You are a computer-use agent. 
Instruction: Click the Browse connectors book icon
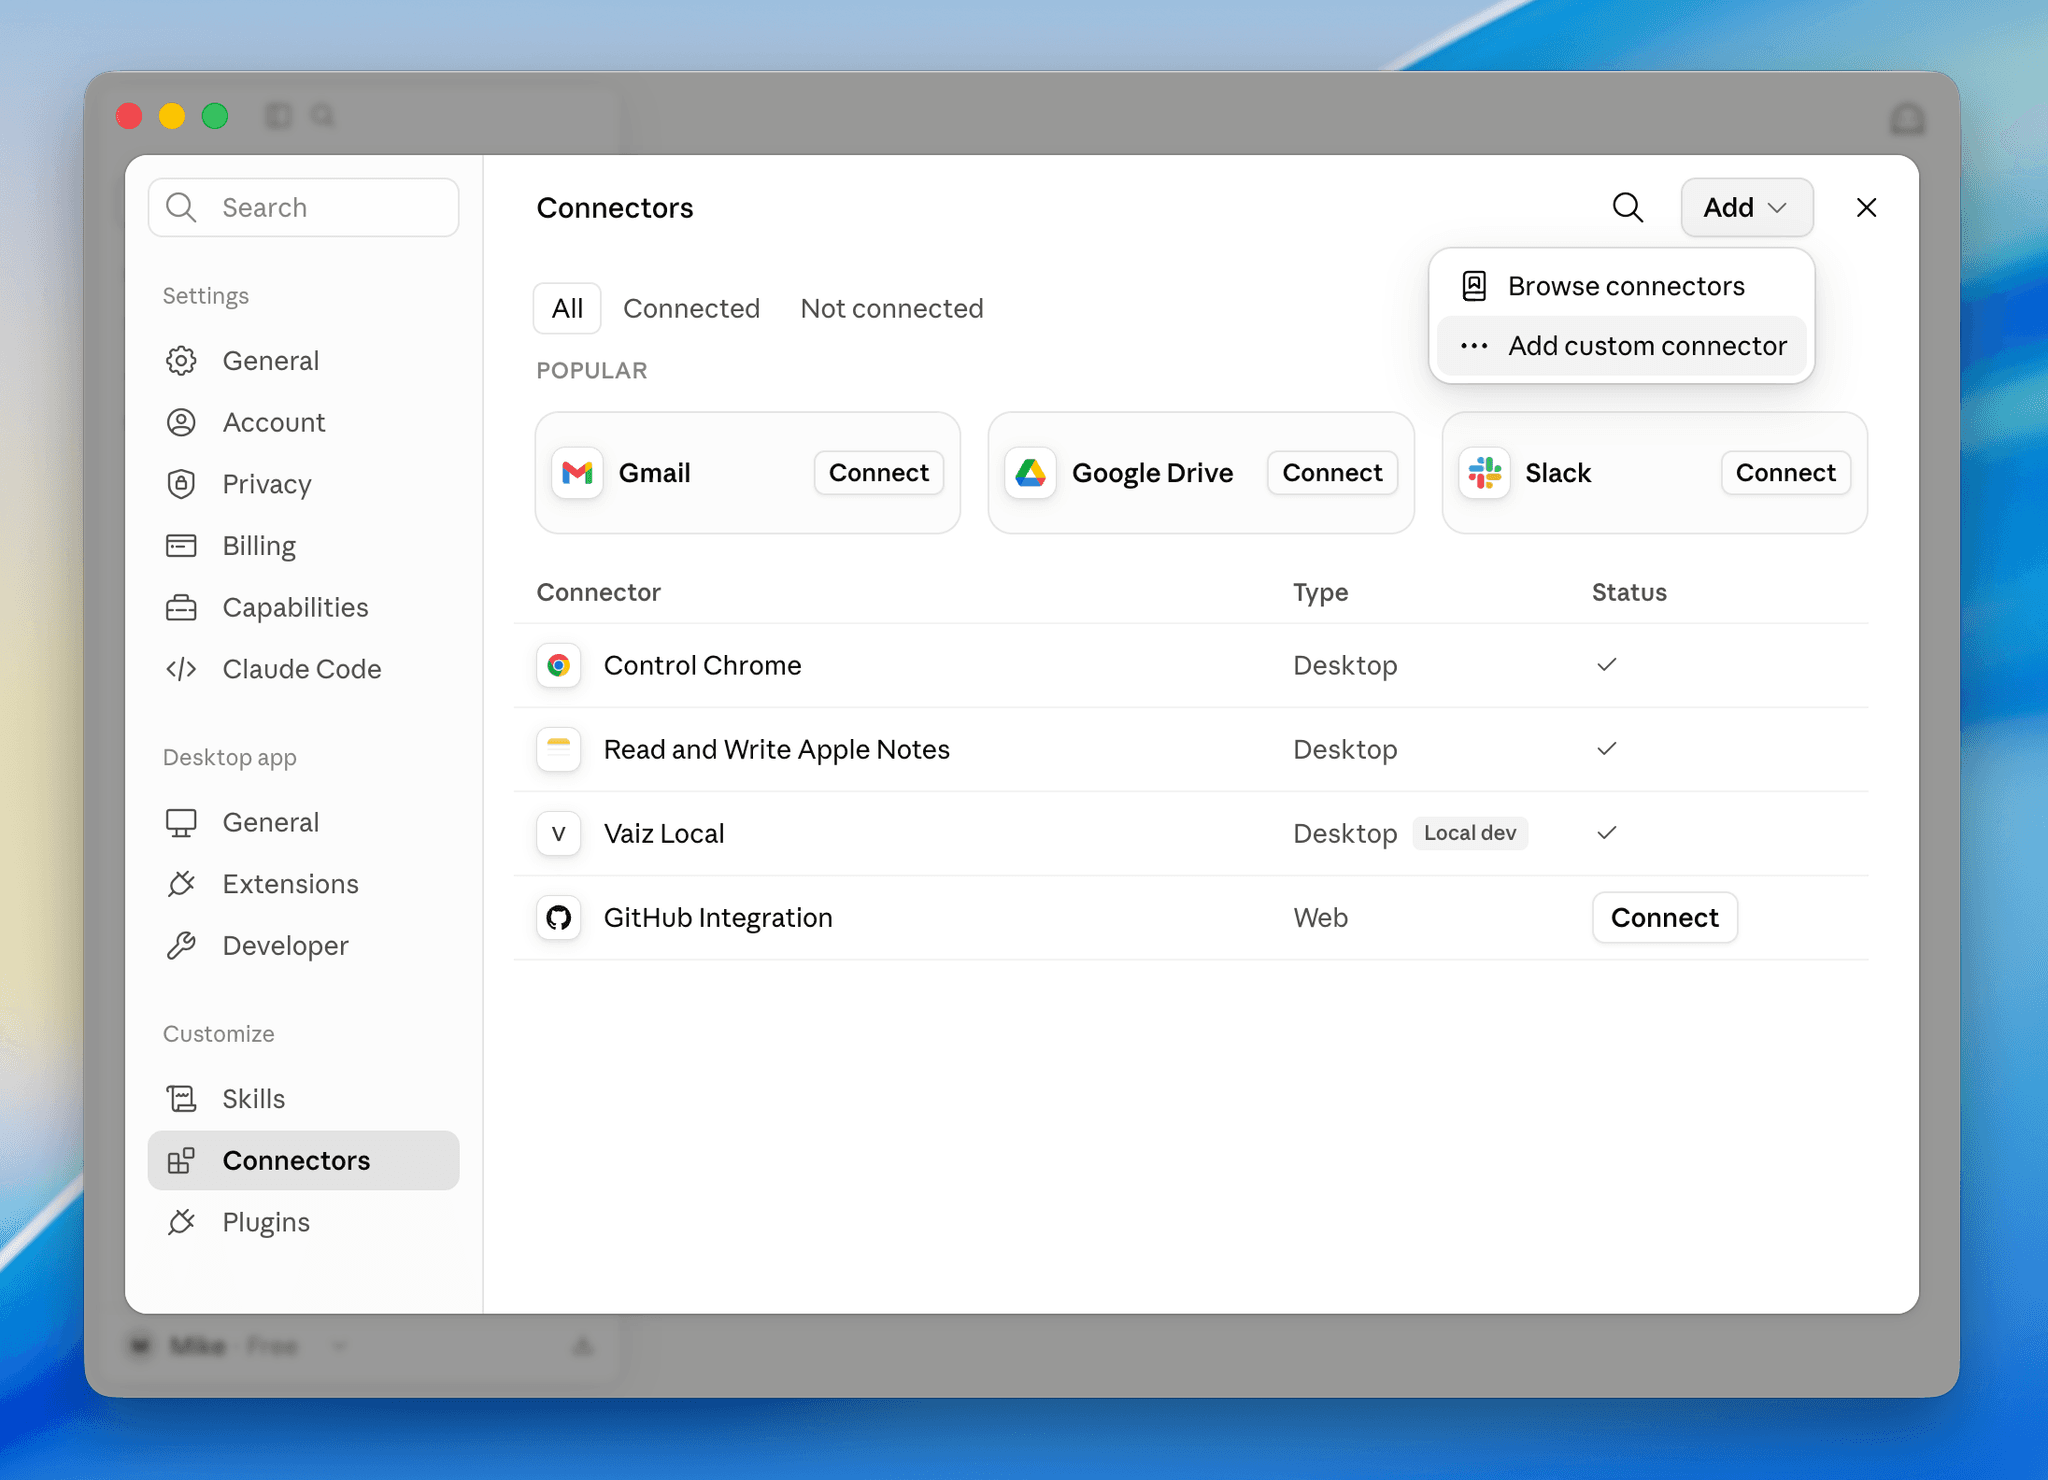[1474, 286]
